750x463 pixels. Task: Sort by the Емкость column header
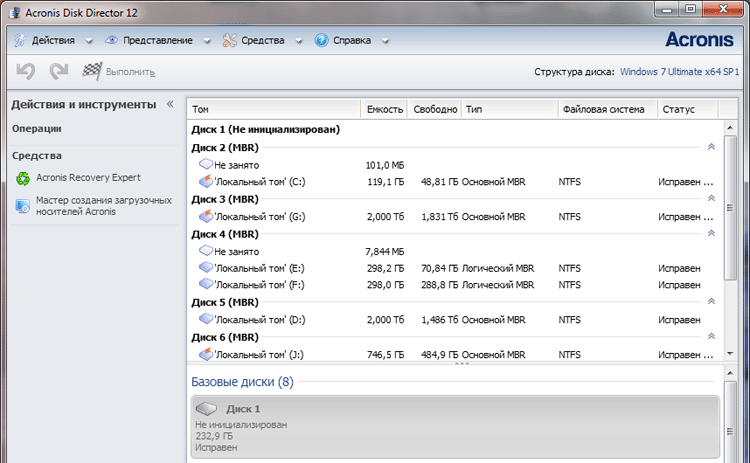point(385,109)
